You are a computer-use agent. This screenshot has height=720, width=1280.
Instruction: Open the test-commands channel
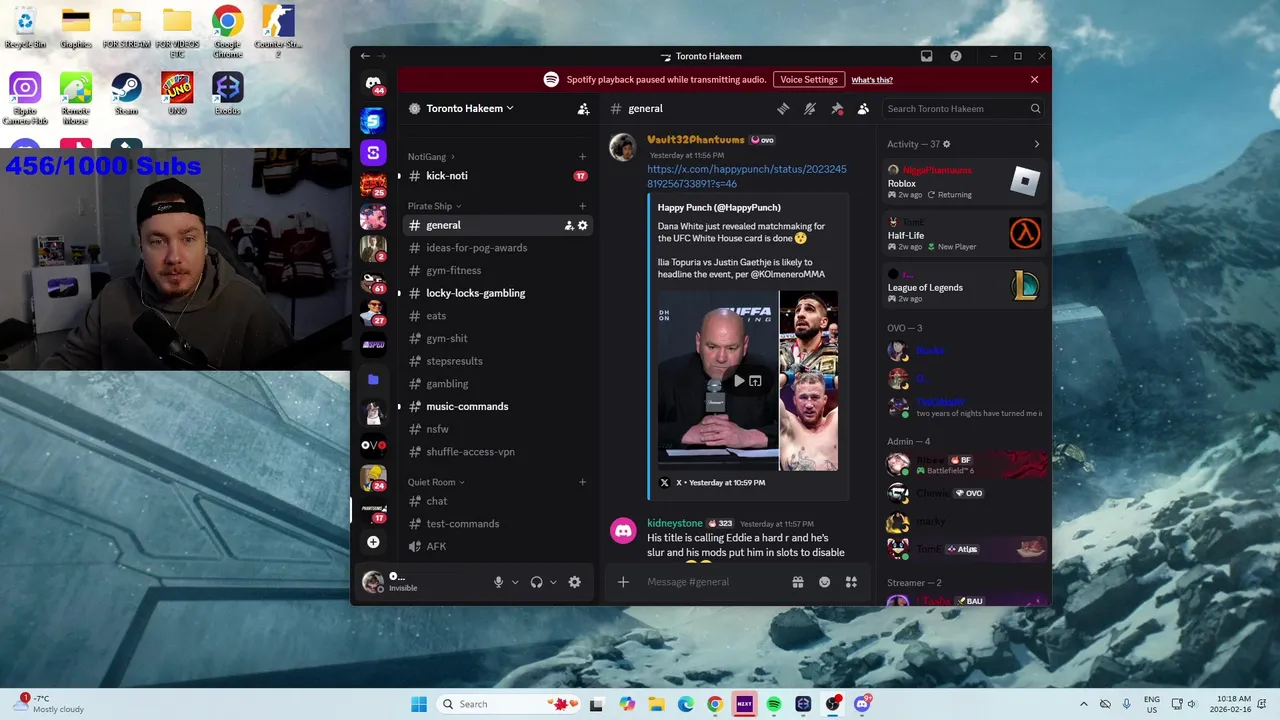(496, 524)
